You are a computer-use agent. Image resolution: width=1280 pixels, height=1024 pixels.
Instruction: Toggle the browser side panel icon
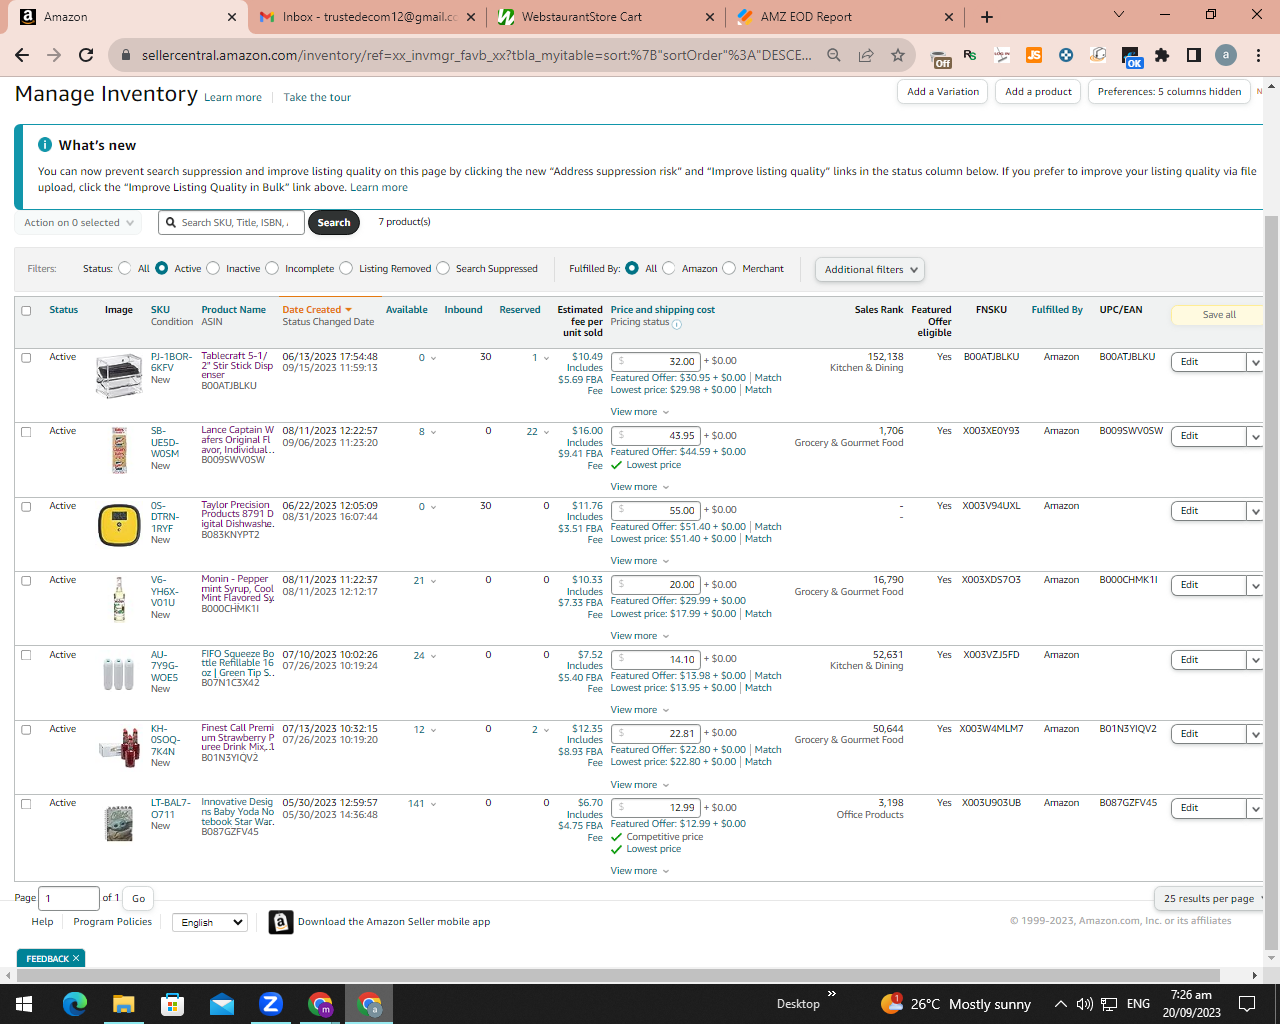coord(1194,55)
